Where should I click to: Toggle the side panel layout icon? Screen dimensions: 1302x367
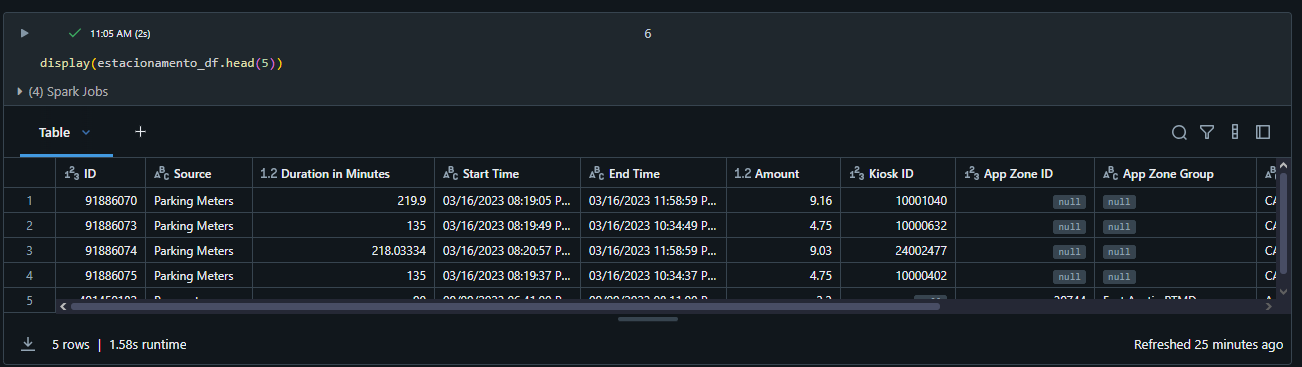point(1263,132)
